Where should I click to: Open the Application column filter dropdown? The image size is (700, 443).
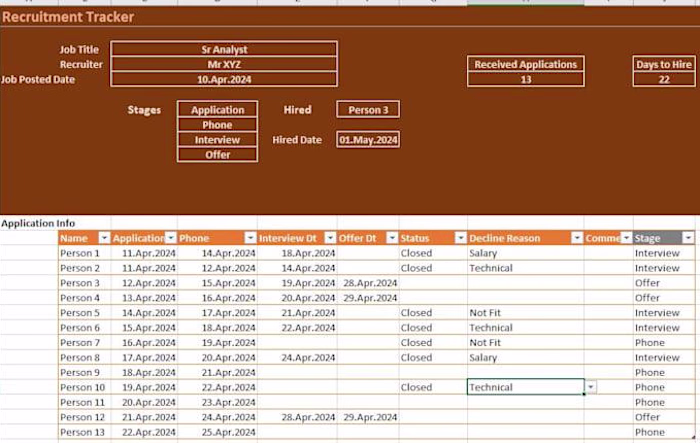pos(171,238)
